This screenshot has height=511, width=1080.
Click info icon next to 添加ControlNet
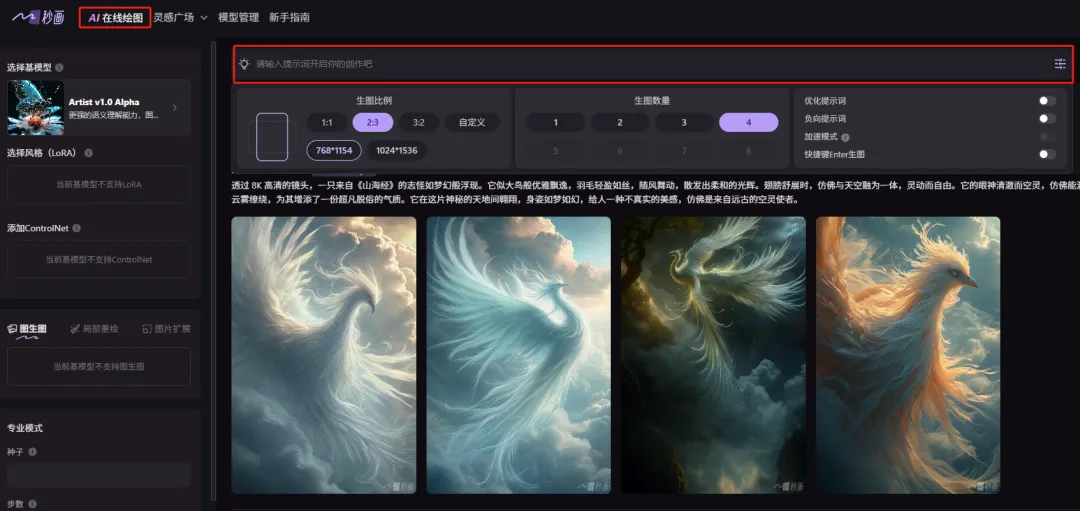76,228
